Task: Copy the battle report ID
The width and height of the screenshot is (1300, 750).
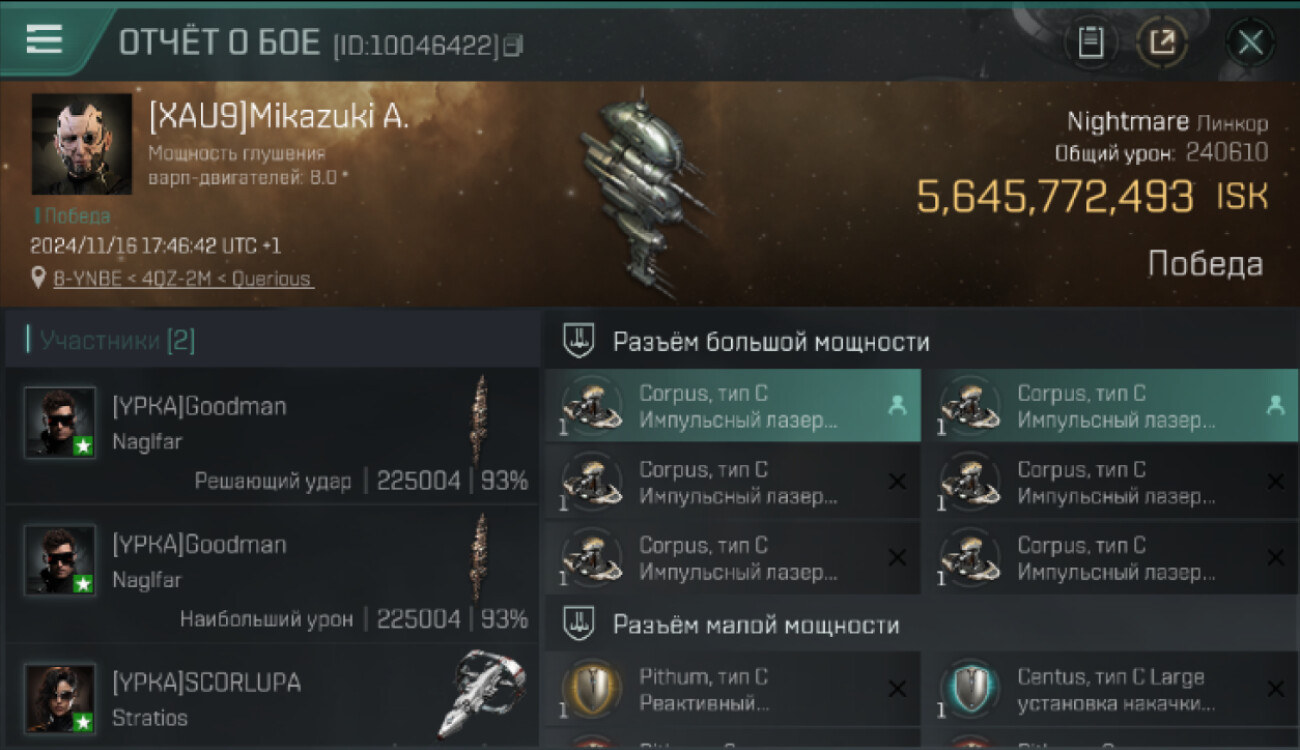Action: click(513, 45)
